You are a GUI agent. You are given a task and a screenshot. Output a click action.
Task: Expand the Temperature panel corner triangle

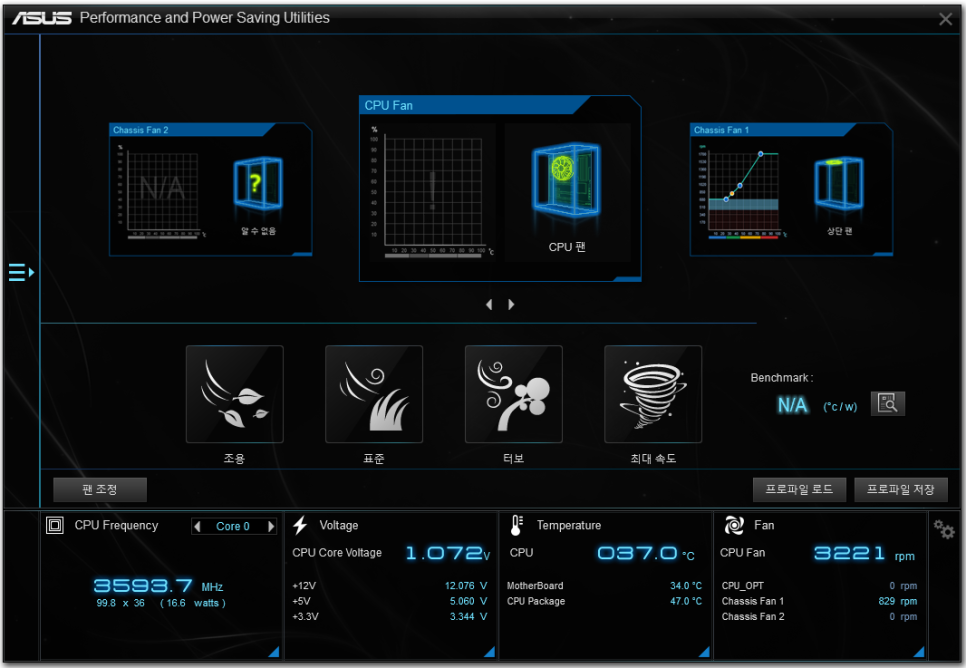704,651
